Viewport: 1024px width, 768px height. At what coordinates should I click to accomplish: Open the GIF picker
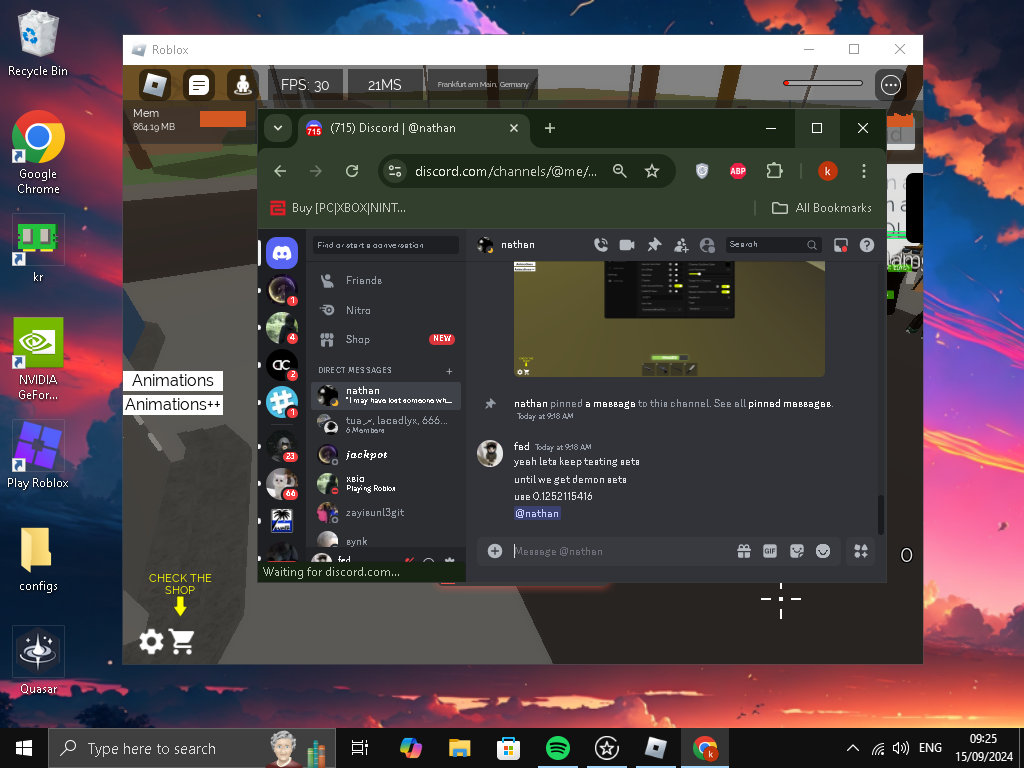pos(770,551)
